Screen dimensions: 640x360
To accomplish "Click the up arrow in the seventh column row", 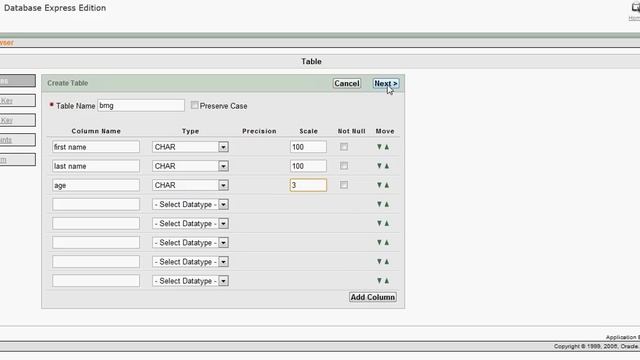I will [x=387, y=262].
